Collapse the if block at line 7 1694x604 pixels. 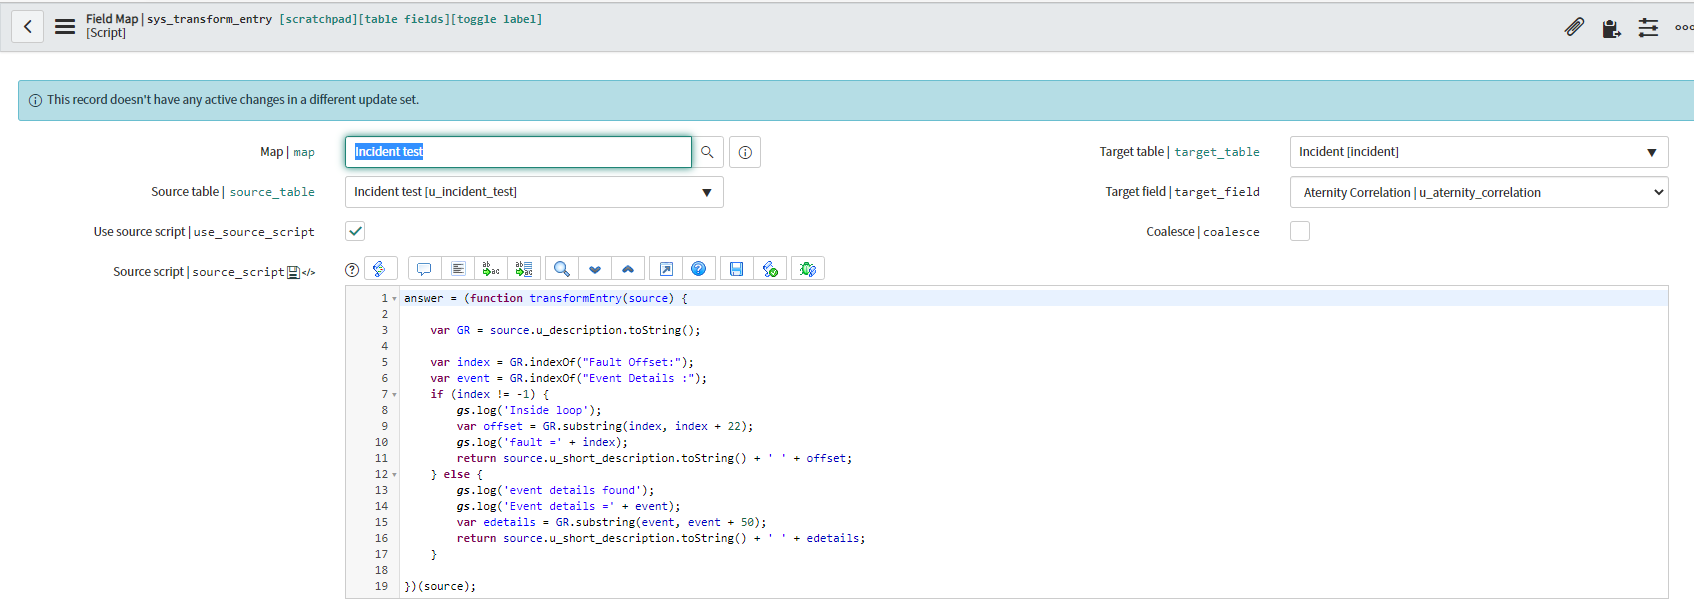pyautogui.click(x=394, y=395)
